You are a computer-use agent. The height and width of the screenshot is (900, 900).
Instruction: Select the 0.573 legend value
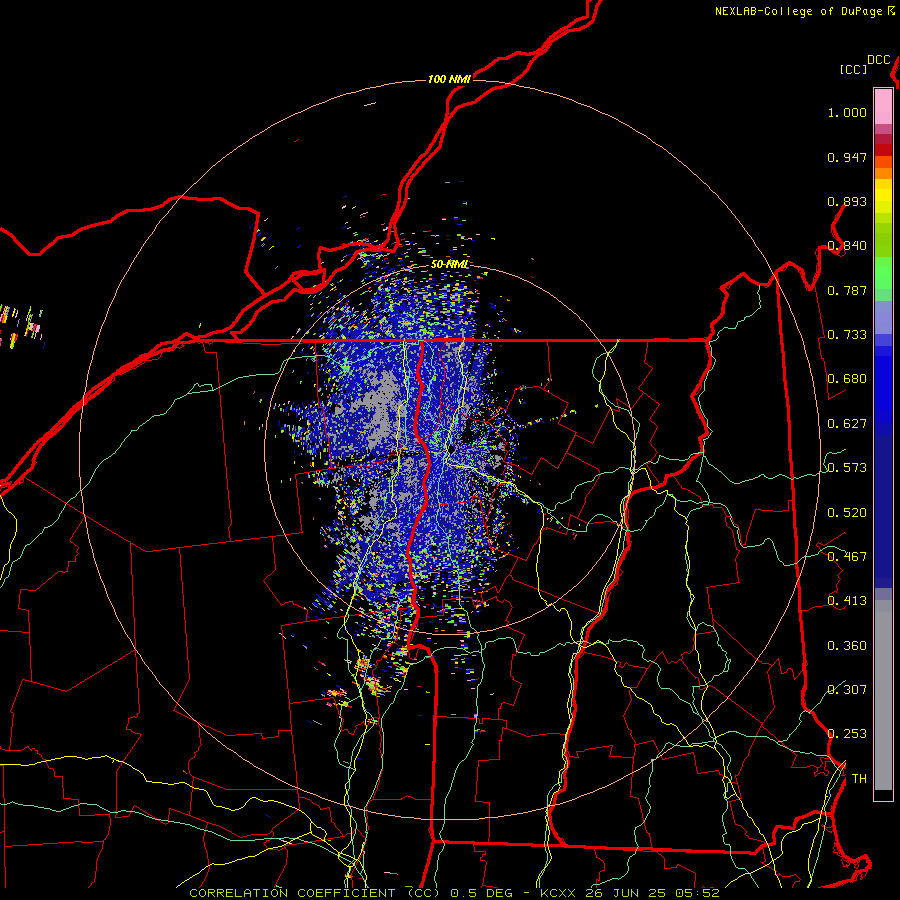pyautogui.click(x=847, y=468)
